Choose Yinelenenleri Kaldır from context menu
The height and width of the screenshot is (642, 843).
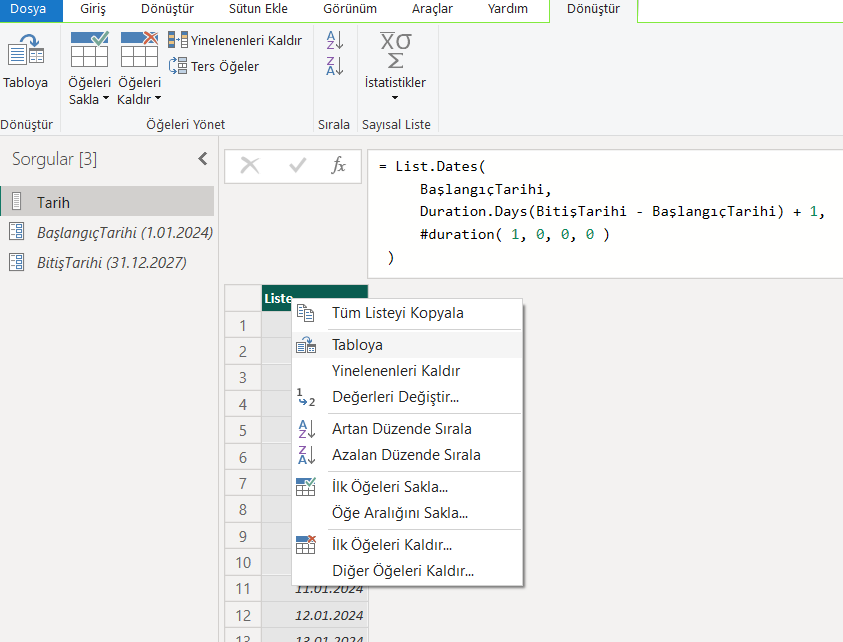[x=407, y=371]
